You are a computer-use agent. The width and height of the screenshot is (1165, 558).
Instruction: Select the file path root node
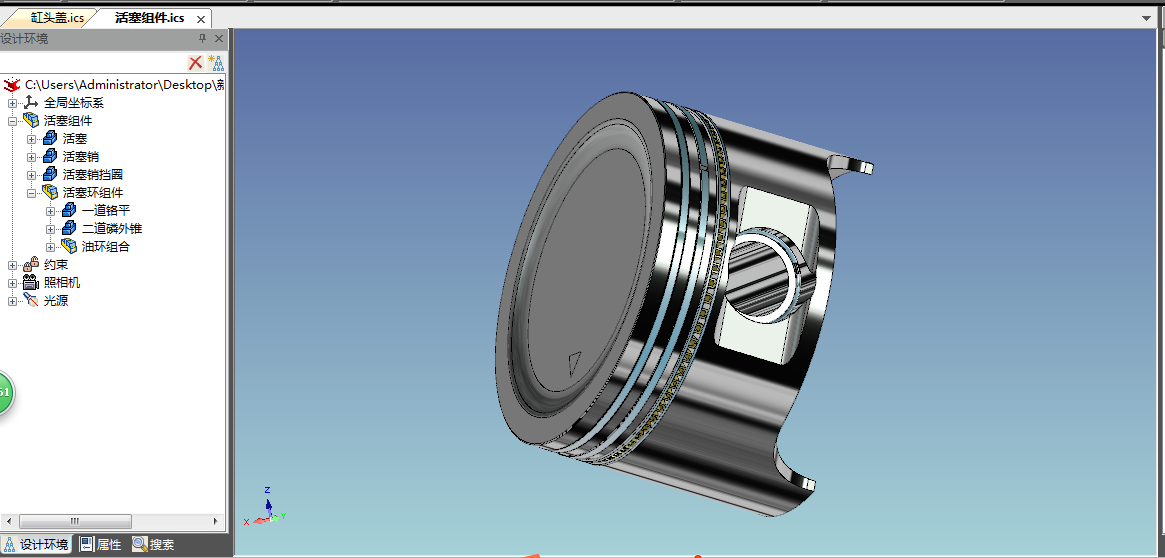click(x=124, y=85)
